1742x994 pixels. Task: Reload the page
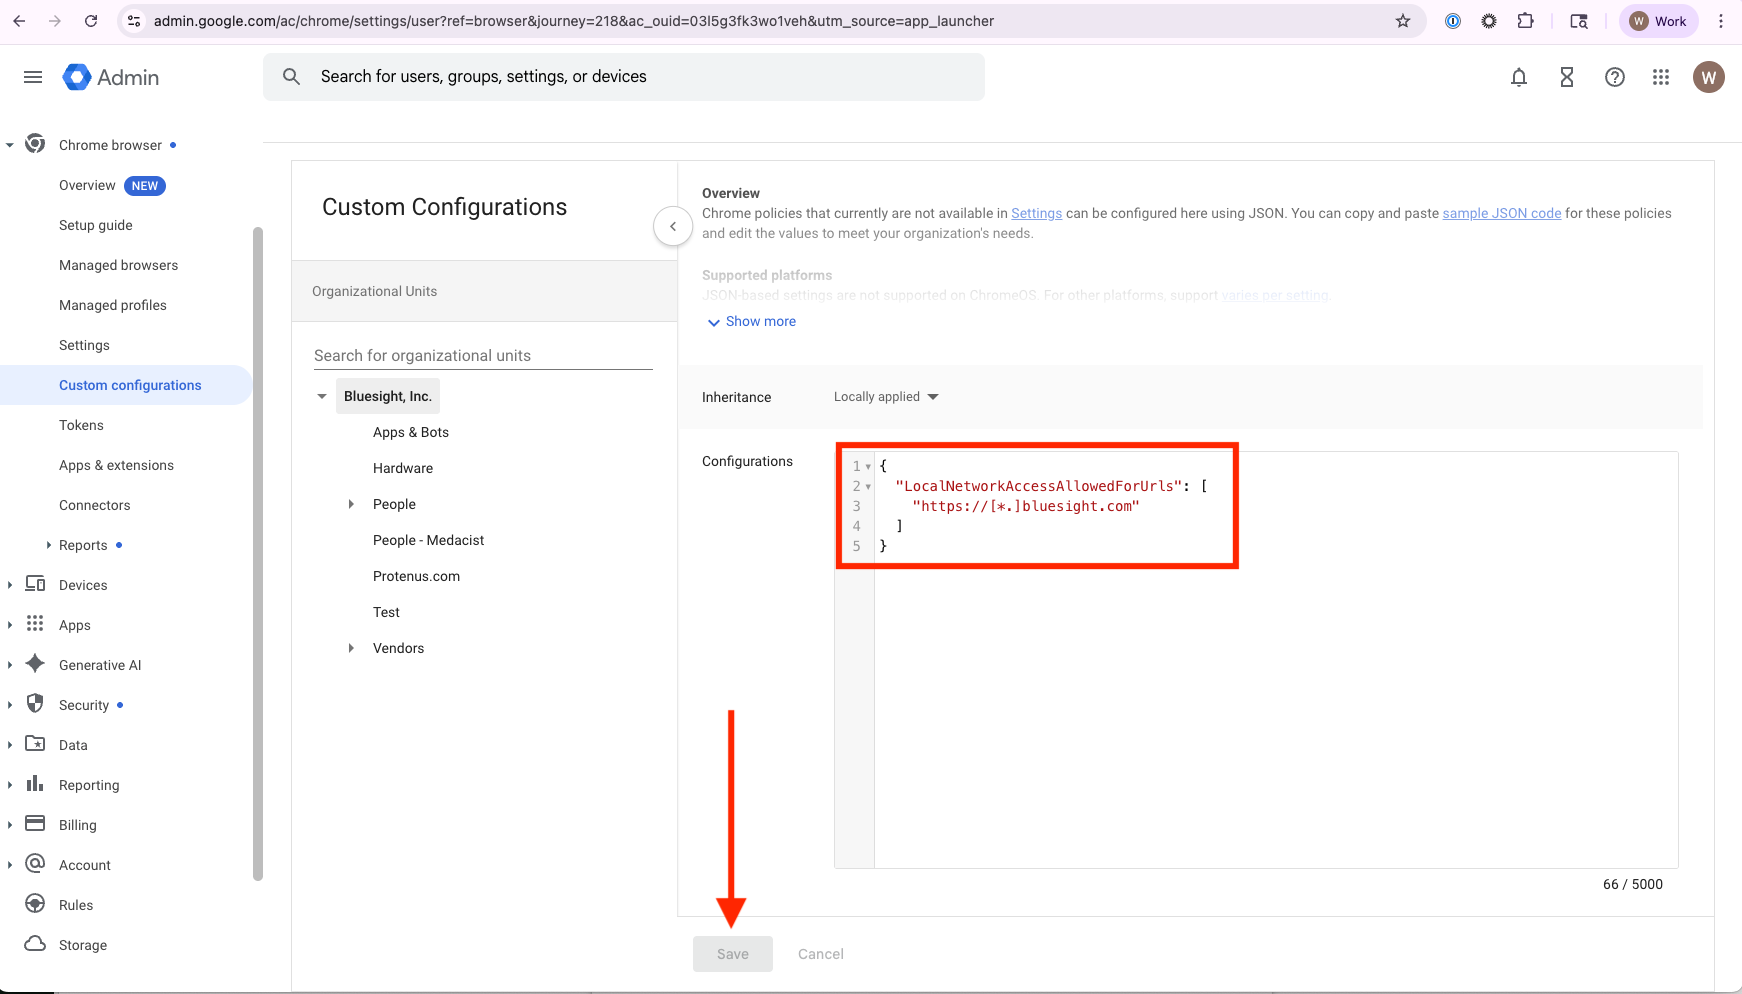tap(91, 21)
